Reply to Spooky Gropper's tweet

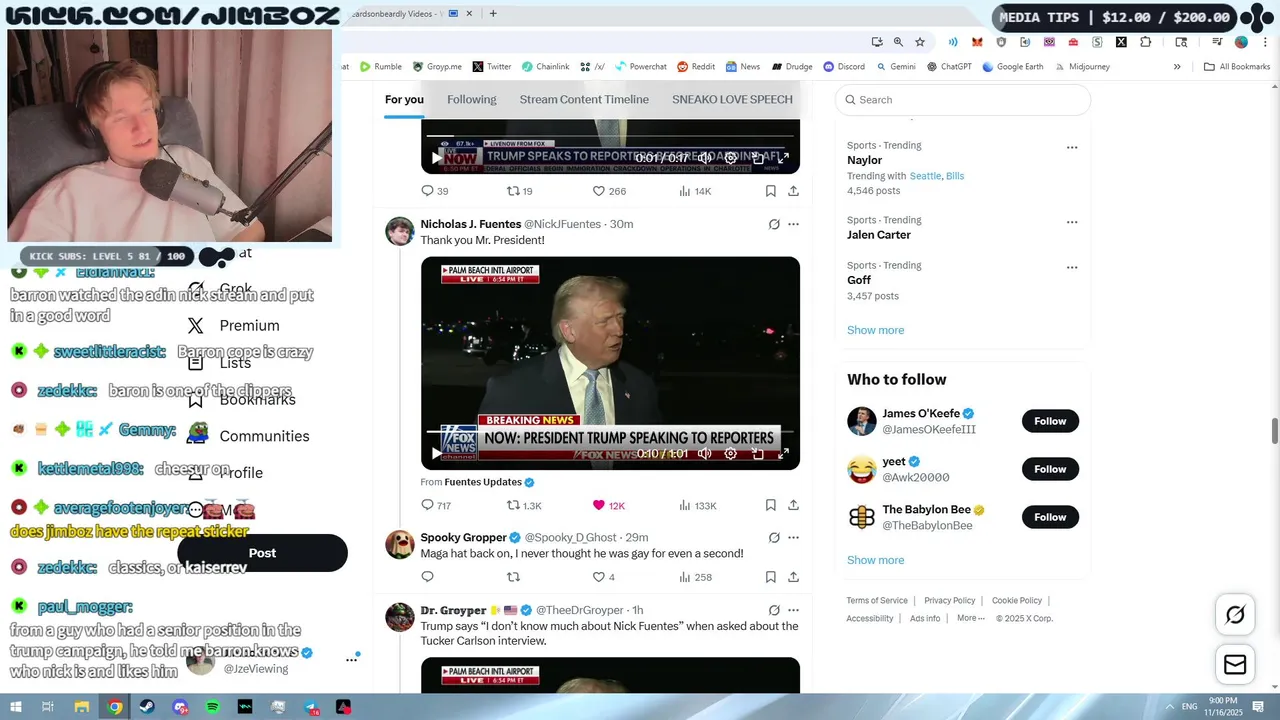tap(428, 577)
